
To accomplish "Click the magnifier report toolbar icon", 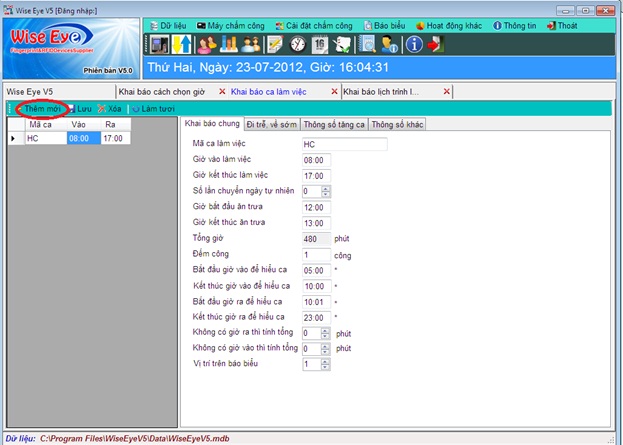I will (x=367, y=44).
